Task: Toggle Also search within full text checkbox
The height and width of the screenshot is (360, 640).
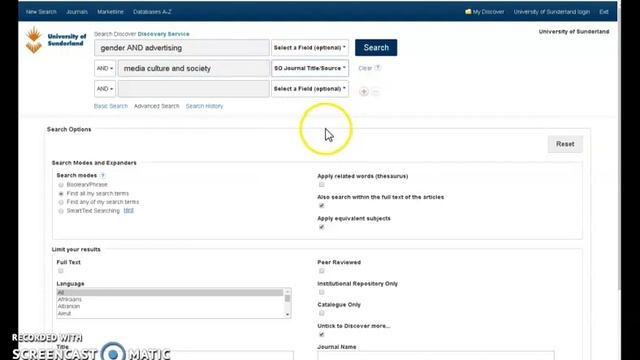Action: coord(322,206)
